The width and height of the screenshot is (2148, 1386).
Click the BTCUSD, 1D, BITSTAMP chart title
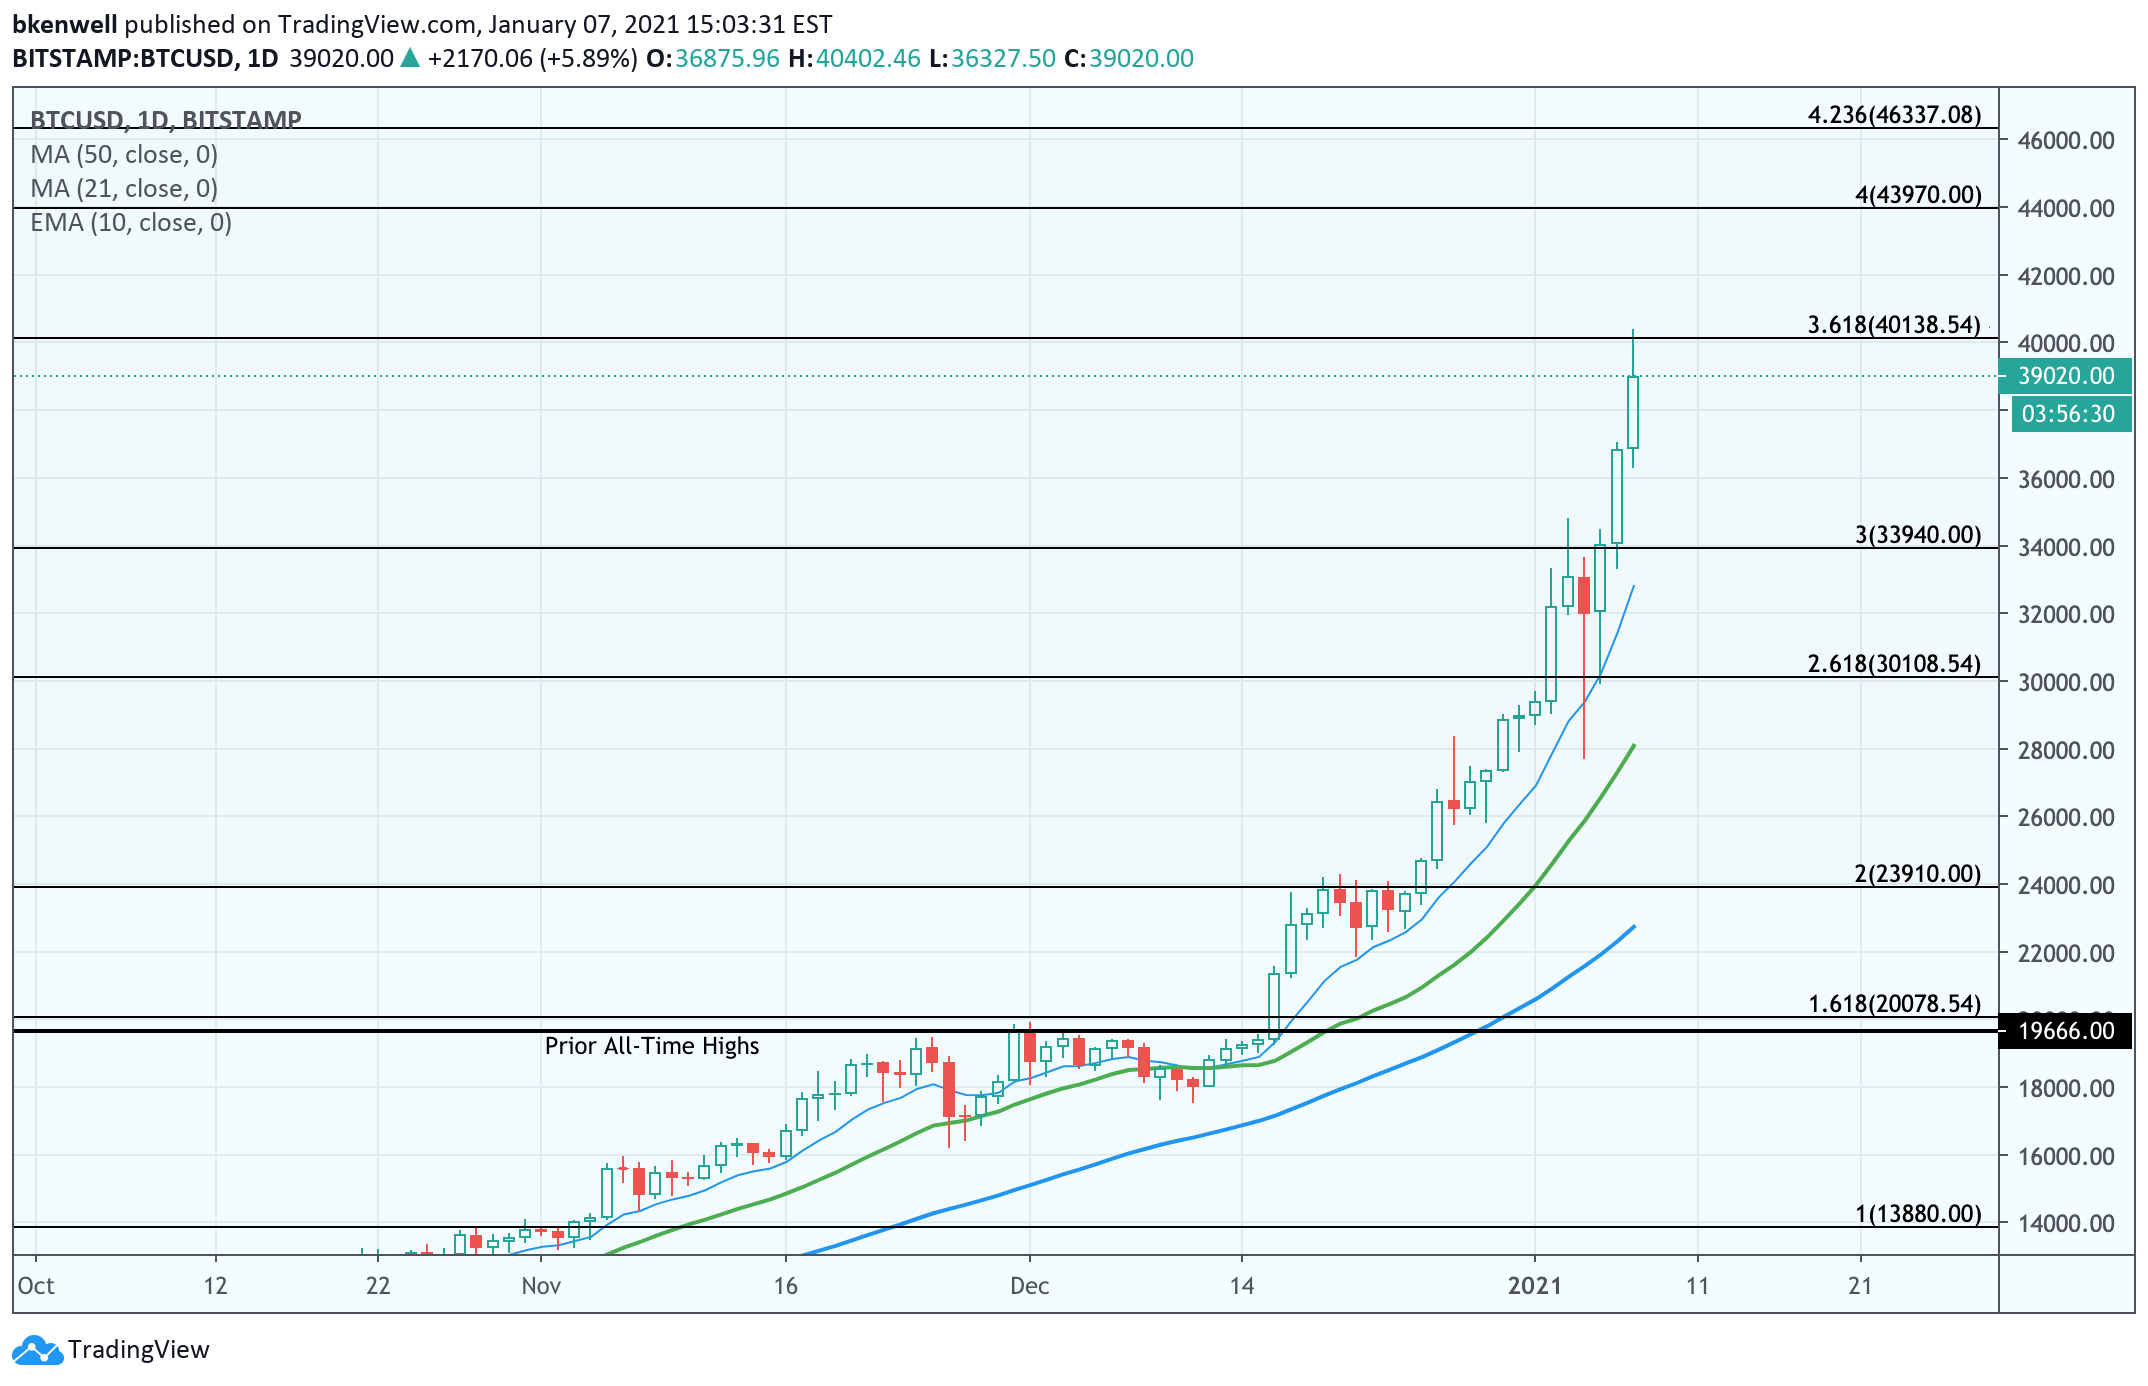tap(166, 119)
